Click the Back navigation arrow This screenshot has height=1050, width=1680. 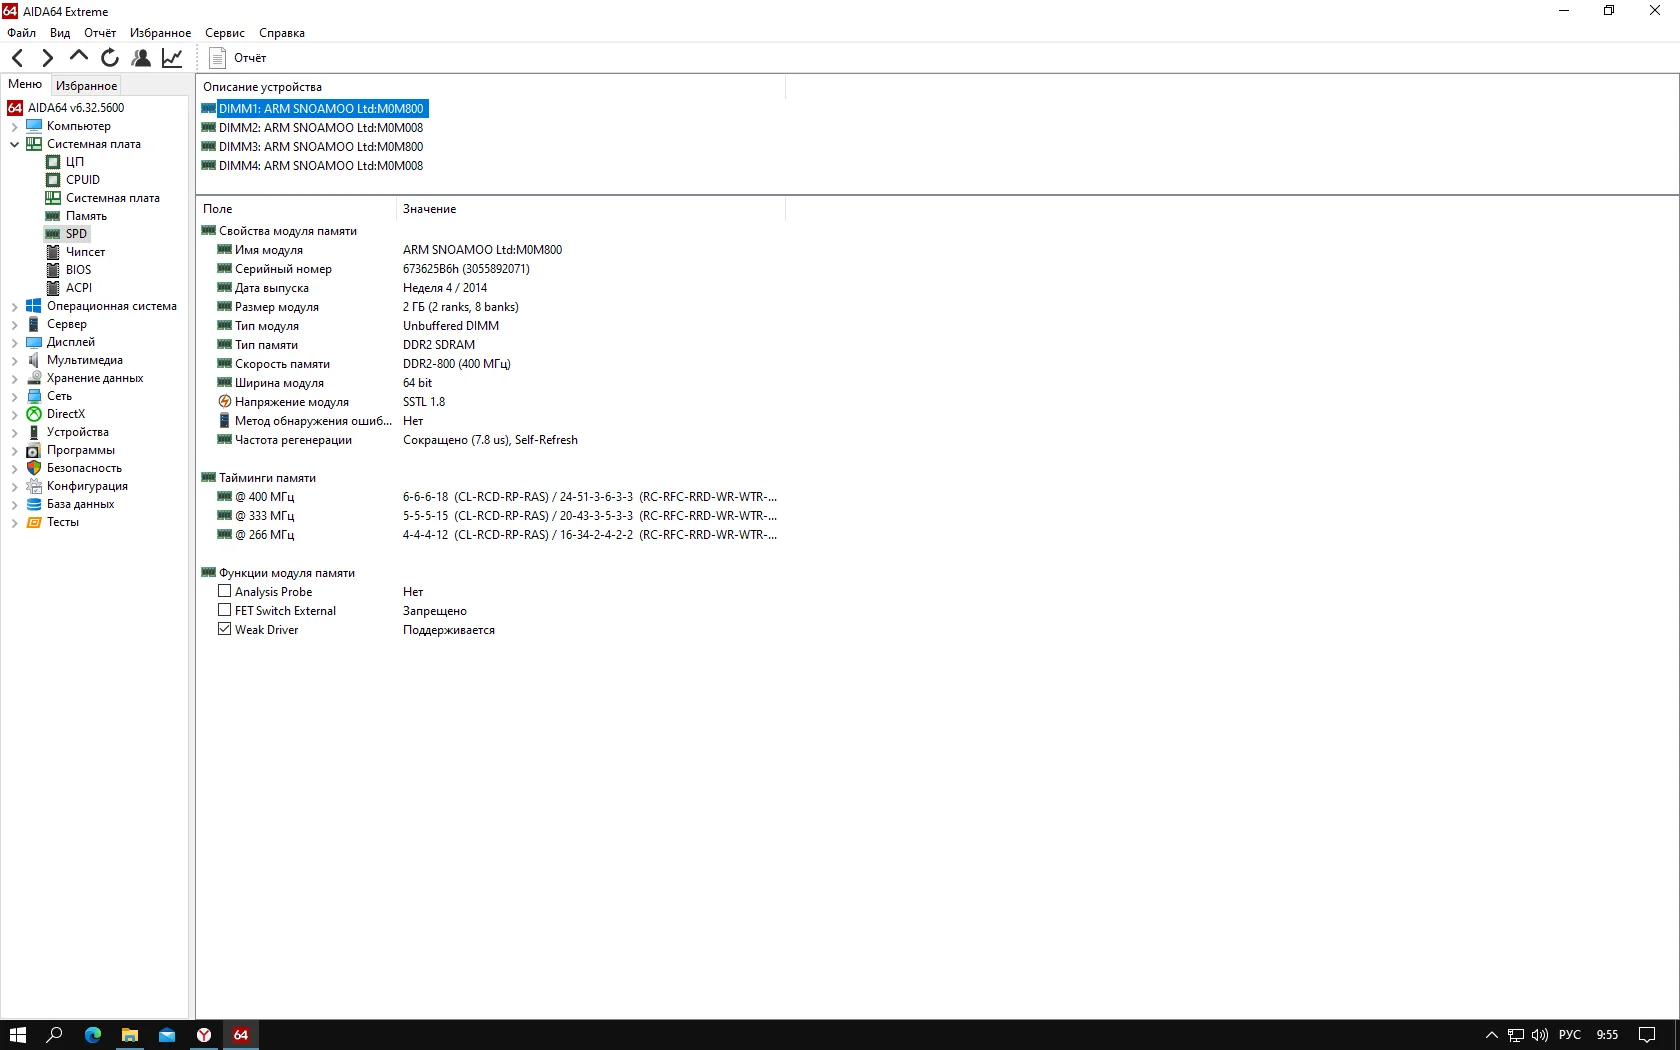pyautogui.click(x=17, y=58)
